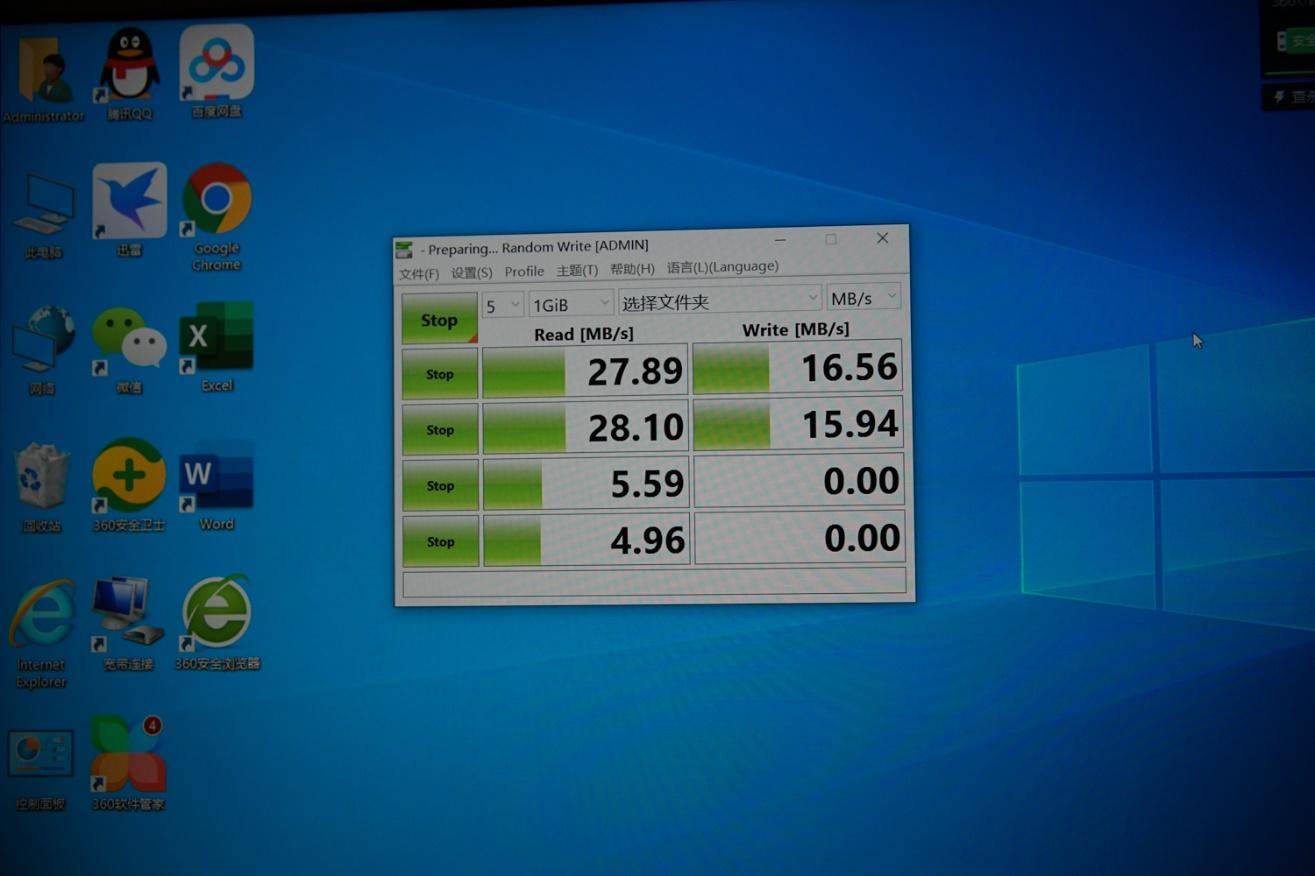Select the This PC (此电脑) desktop icon
The height and width of the screenshot is (876, 1315).
43,216
